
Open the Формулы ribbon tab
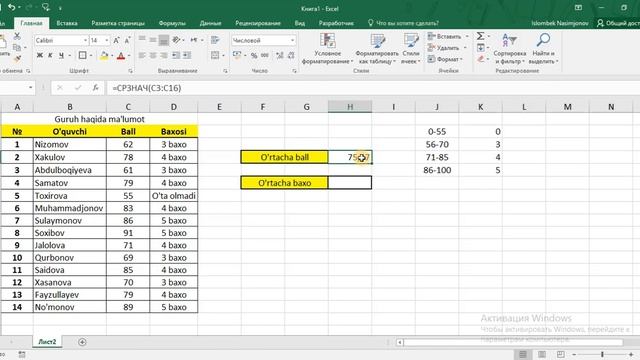click(172, 23)
